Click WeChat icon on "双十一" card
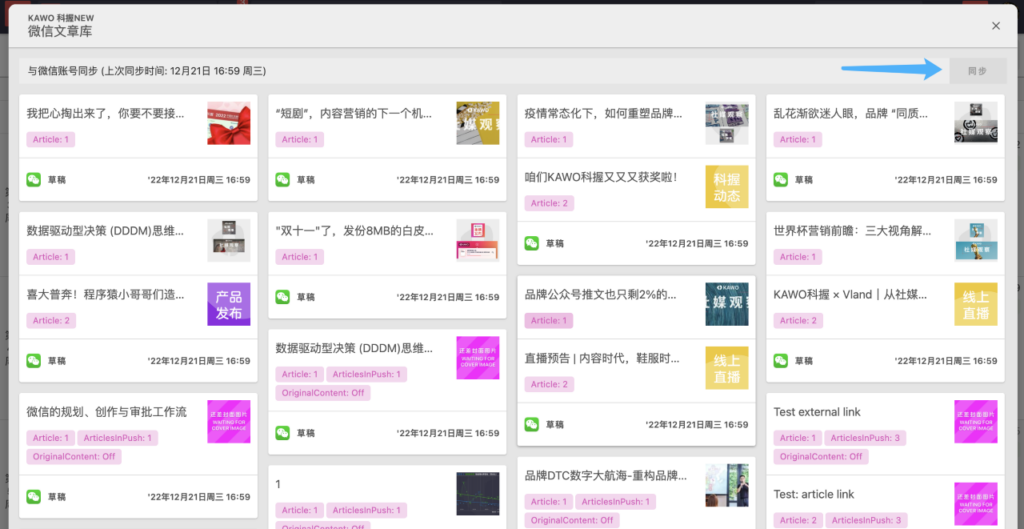Screen dimensions: 1024x529 (283, 297)
